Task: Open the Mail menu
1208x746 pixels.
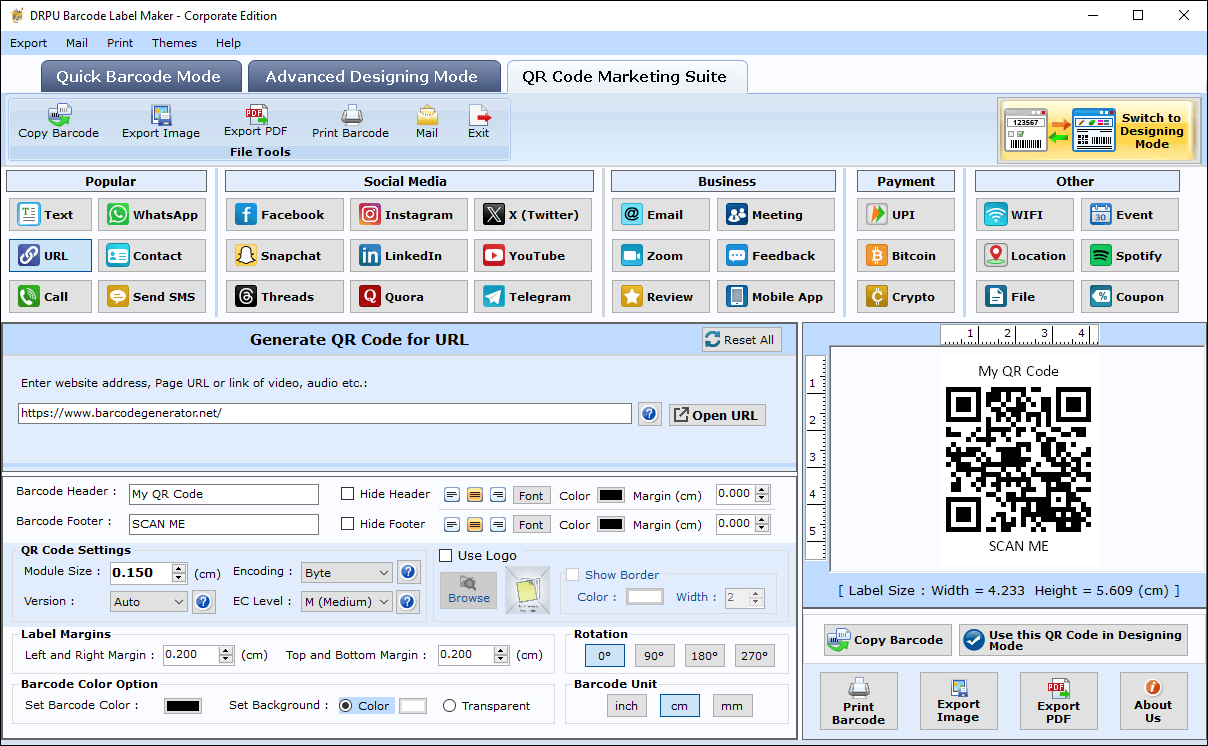Action: pyautogui.click(x=77, y=43)
